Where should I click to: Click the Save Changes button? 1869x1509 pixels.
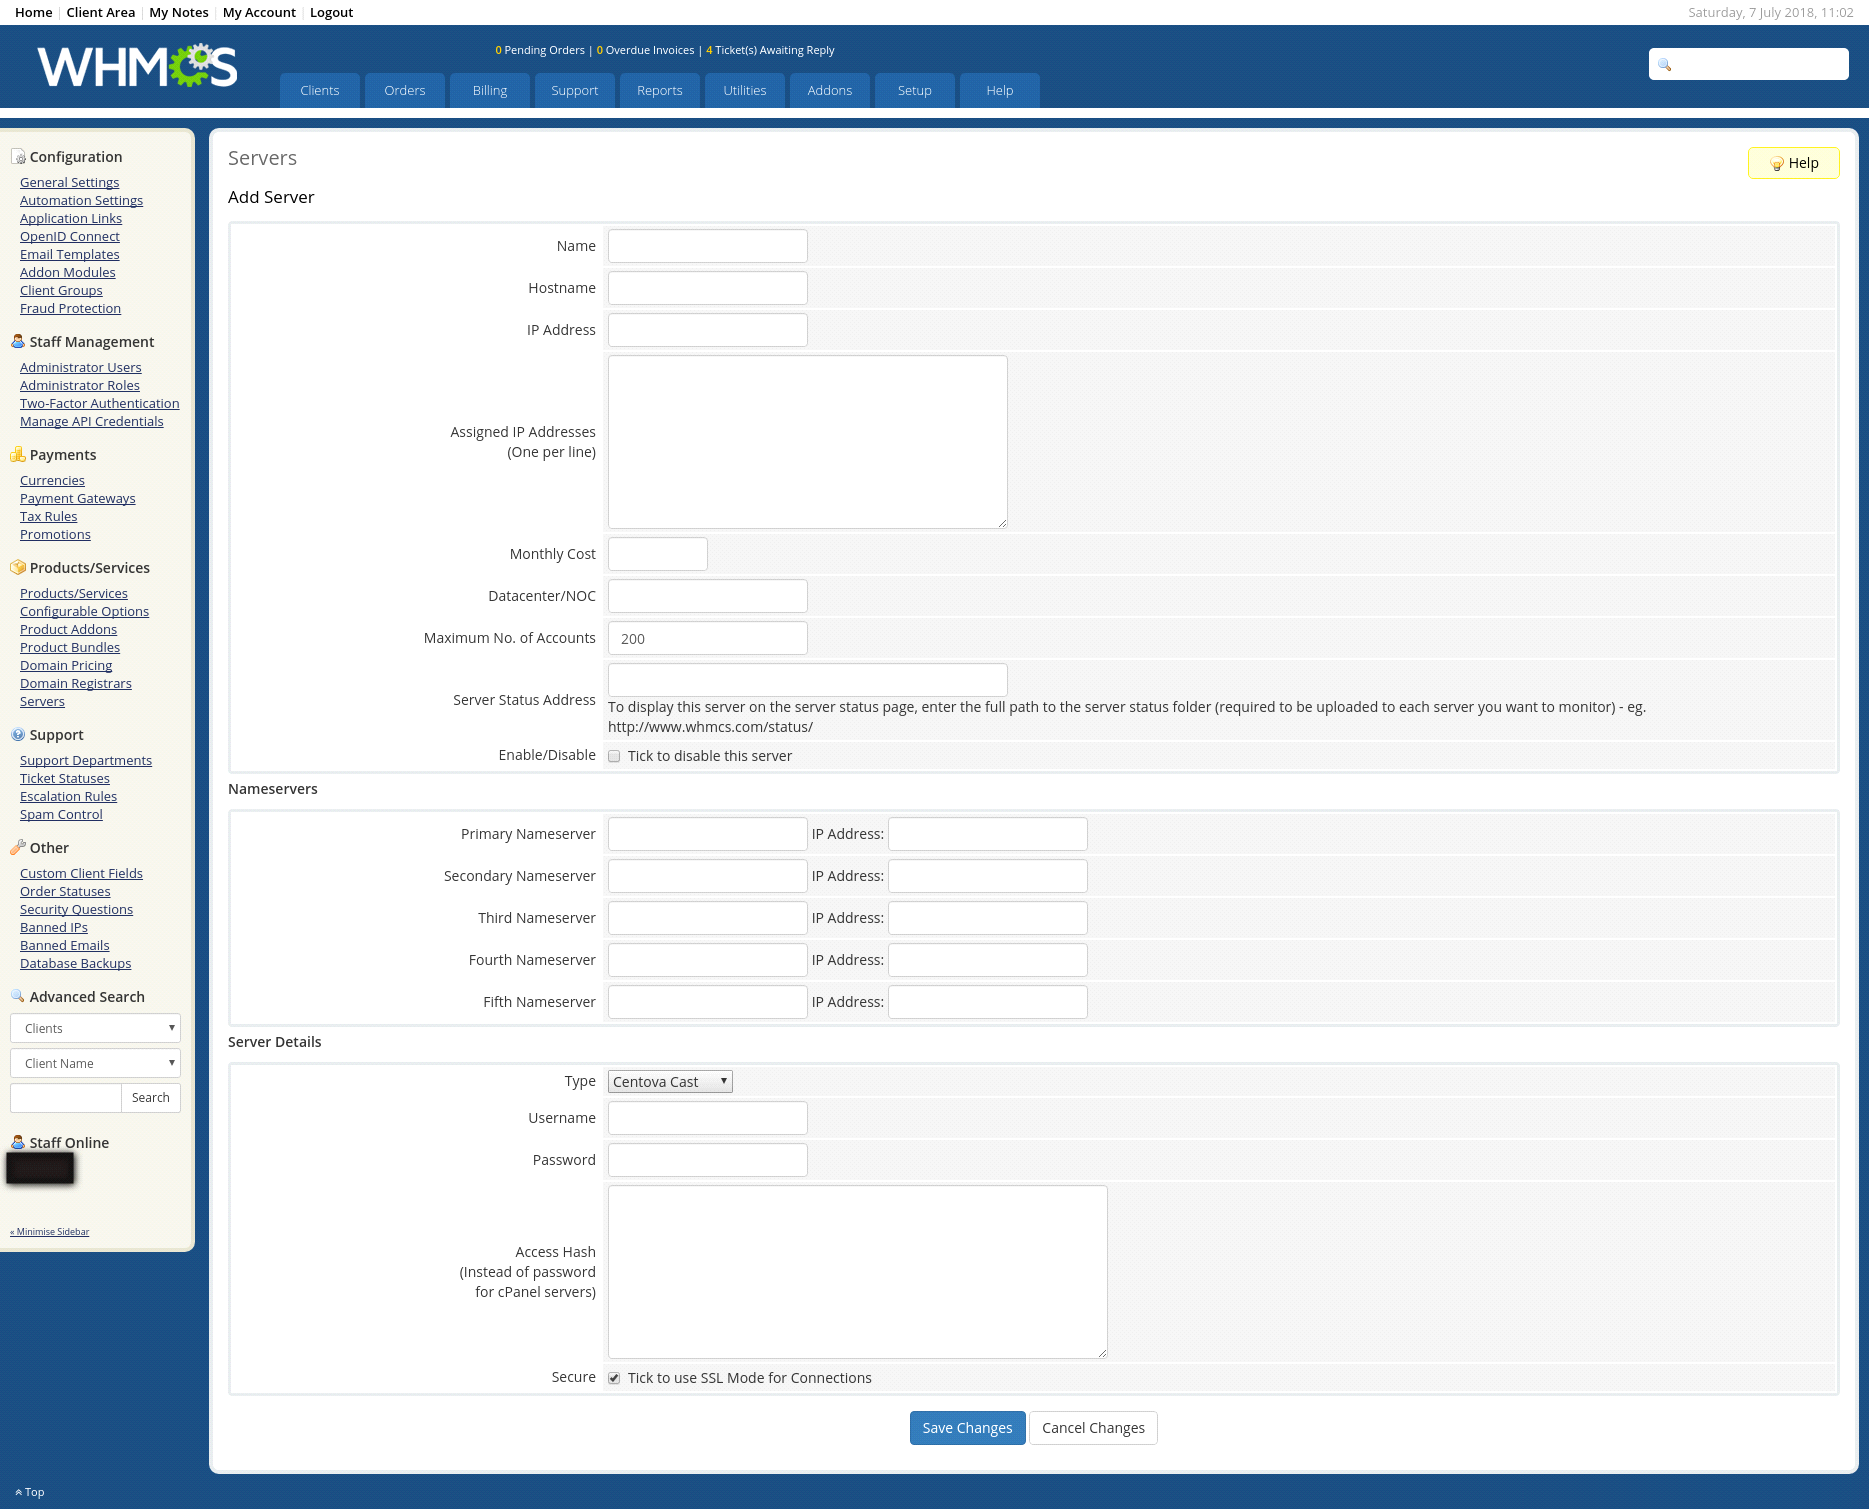tap(967, 1428)
